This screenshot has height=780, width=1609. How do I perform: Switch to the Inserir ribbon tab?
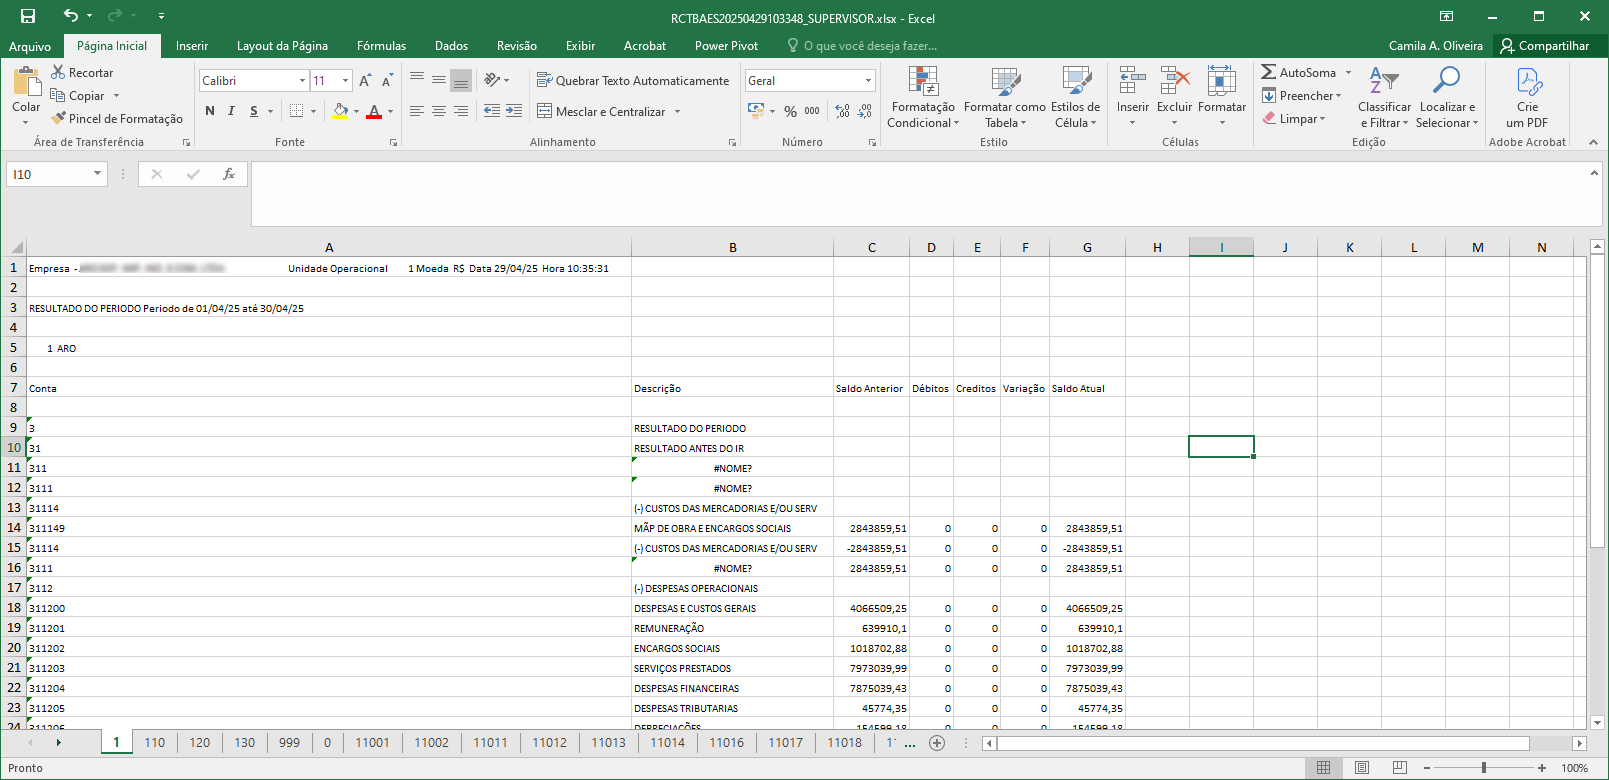tap(192, 46)
